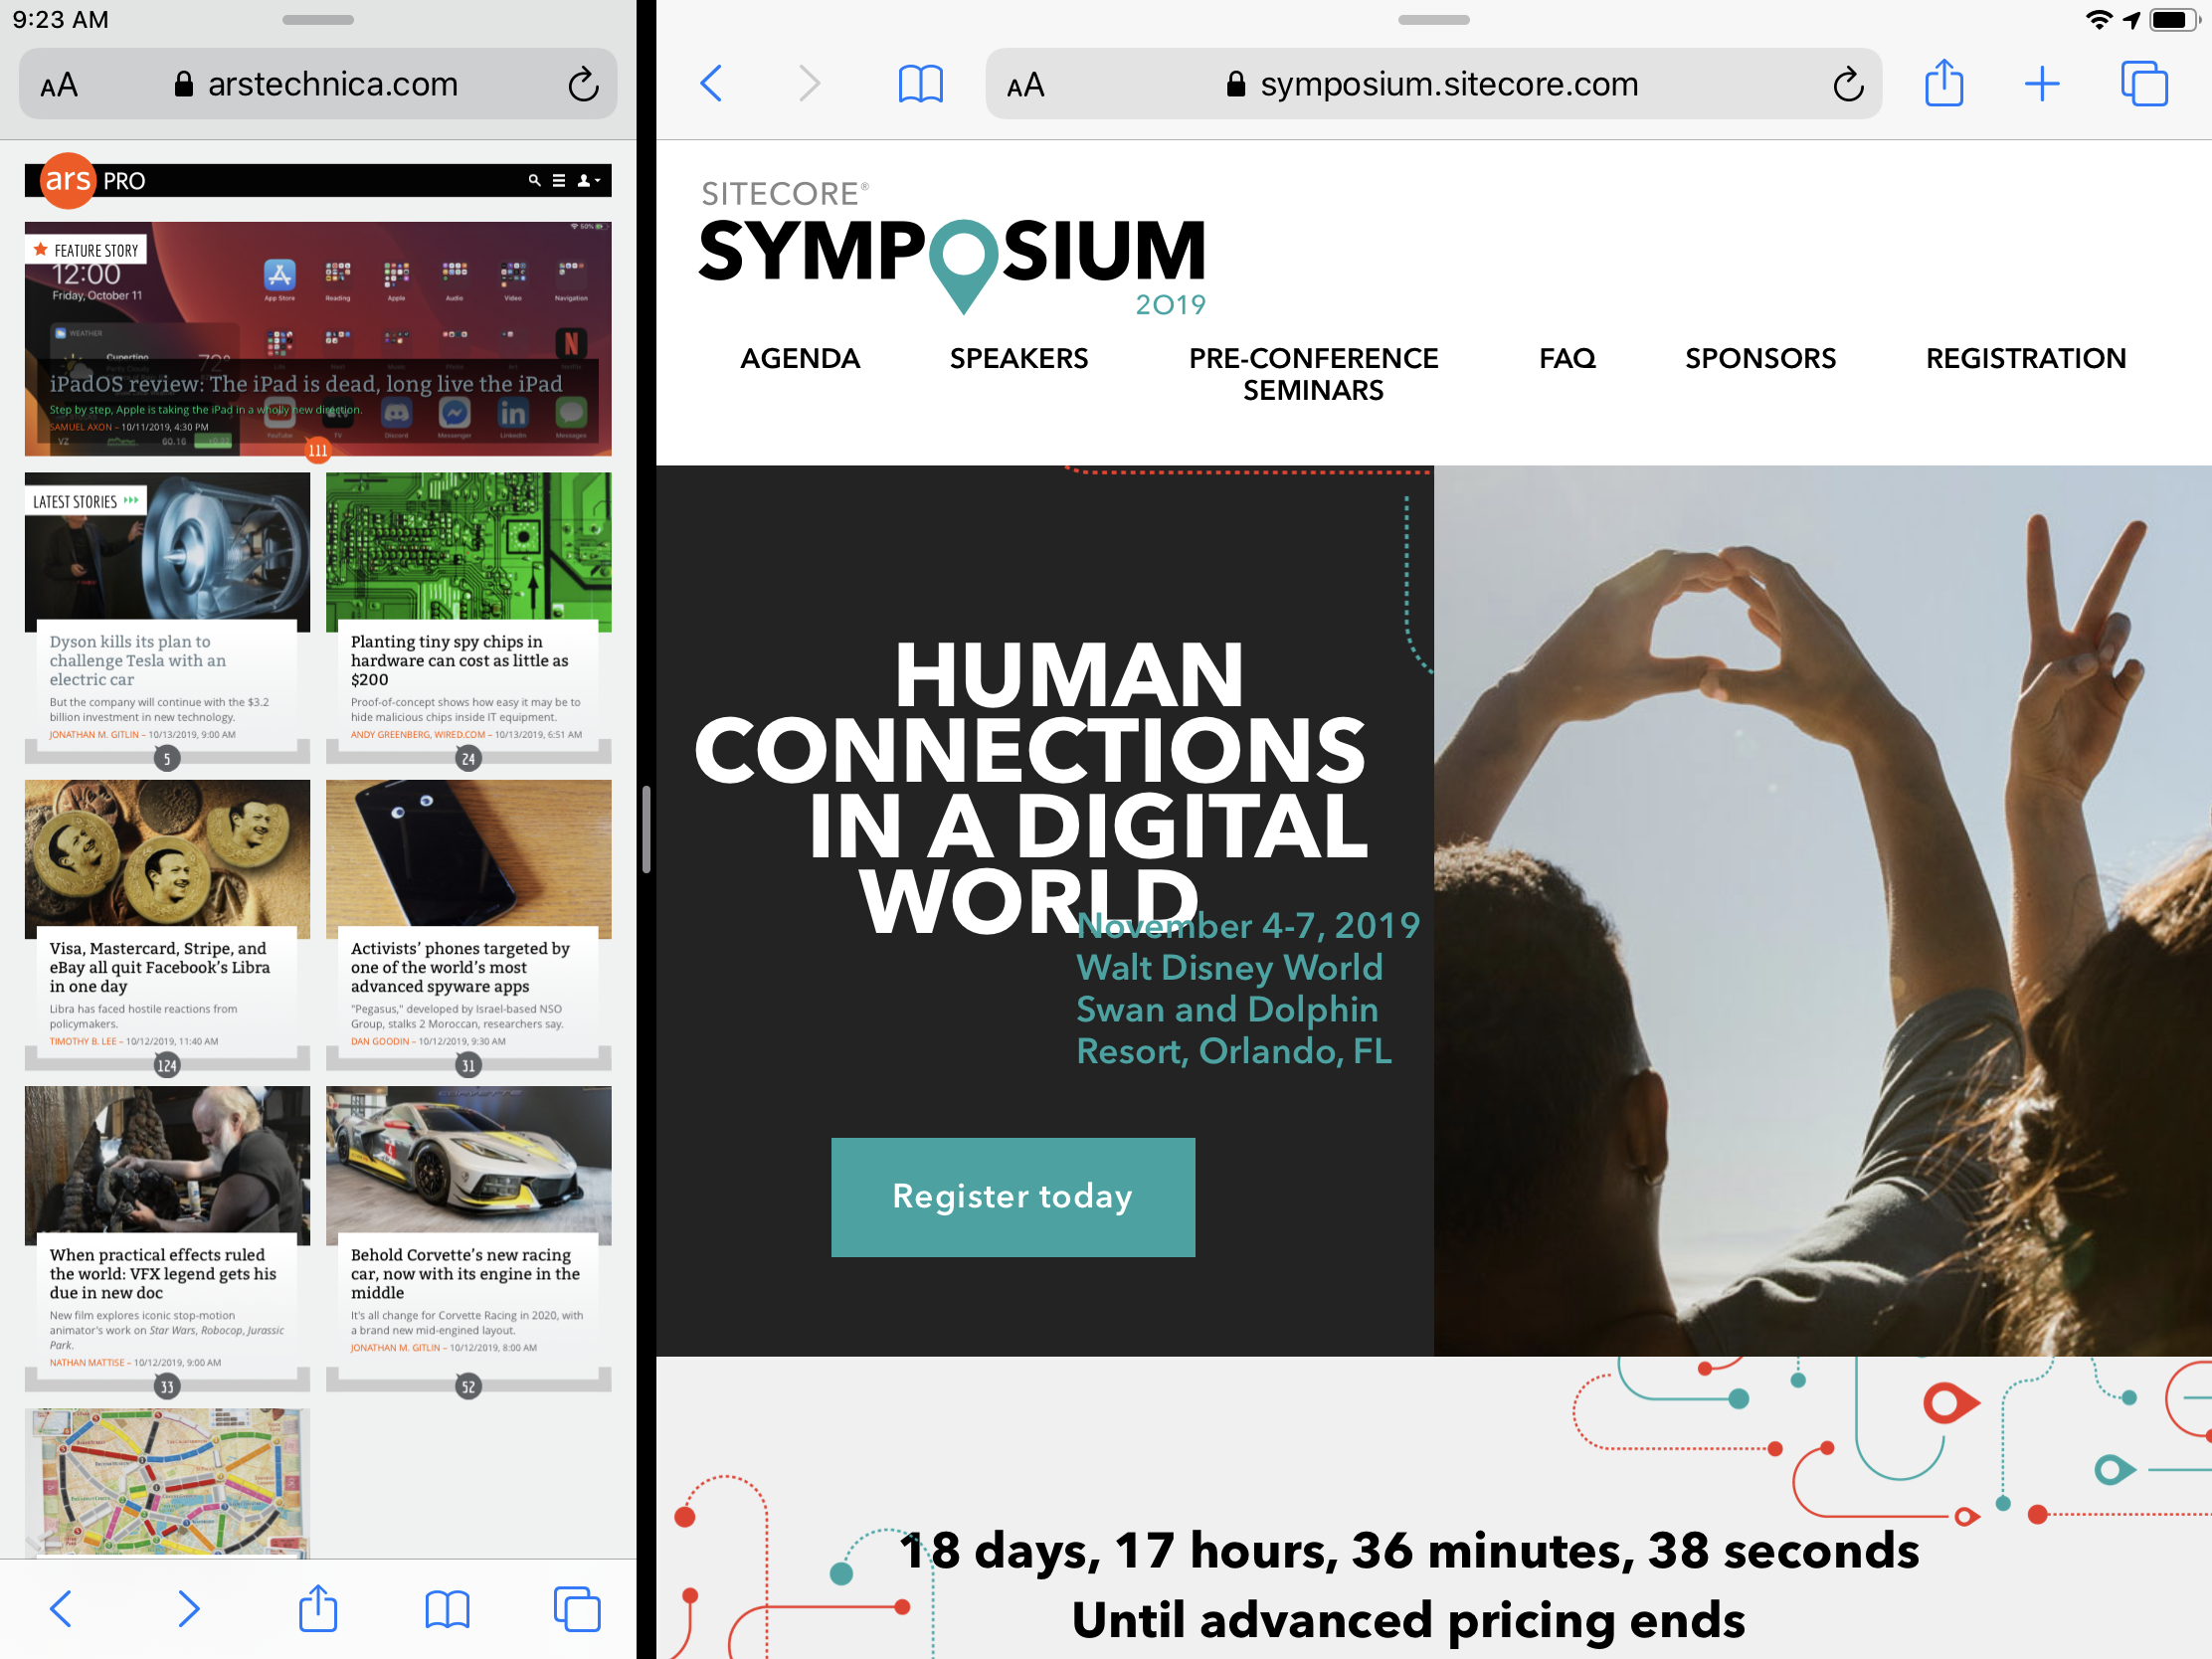Open the 52 comments bubble
This screenshot has height=1659, width=2212.
pos(468,1387)
